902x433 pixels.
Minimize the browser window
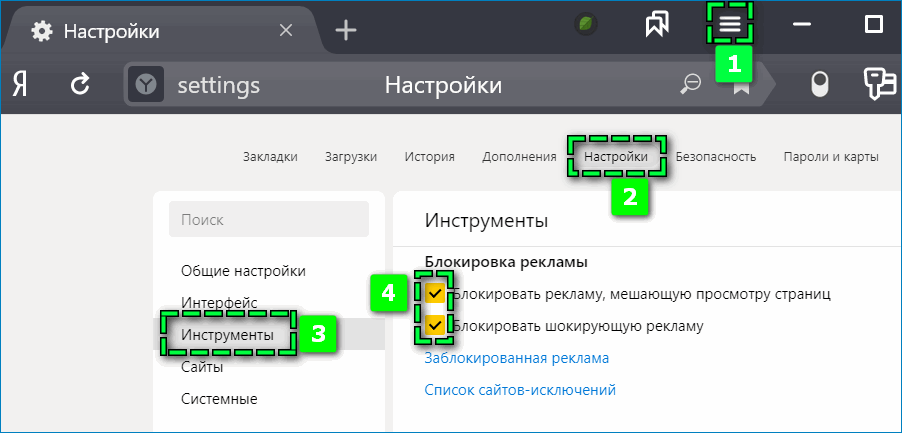click(x=801, y=24)
